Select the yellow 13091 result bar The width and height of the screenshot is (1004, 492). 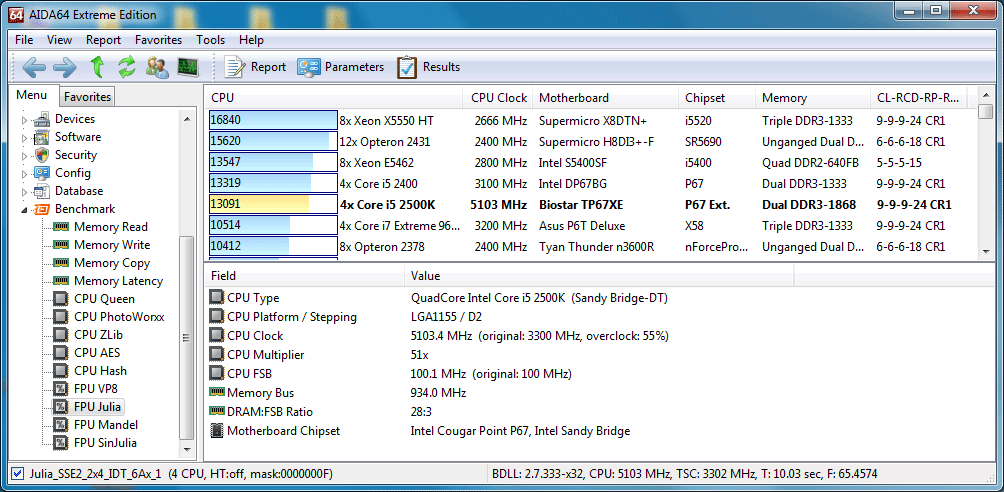pos(273,205)
